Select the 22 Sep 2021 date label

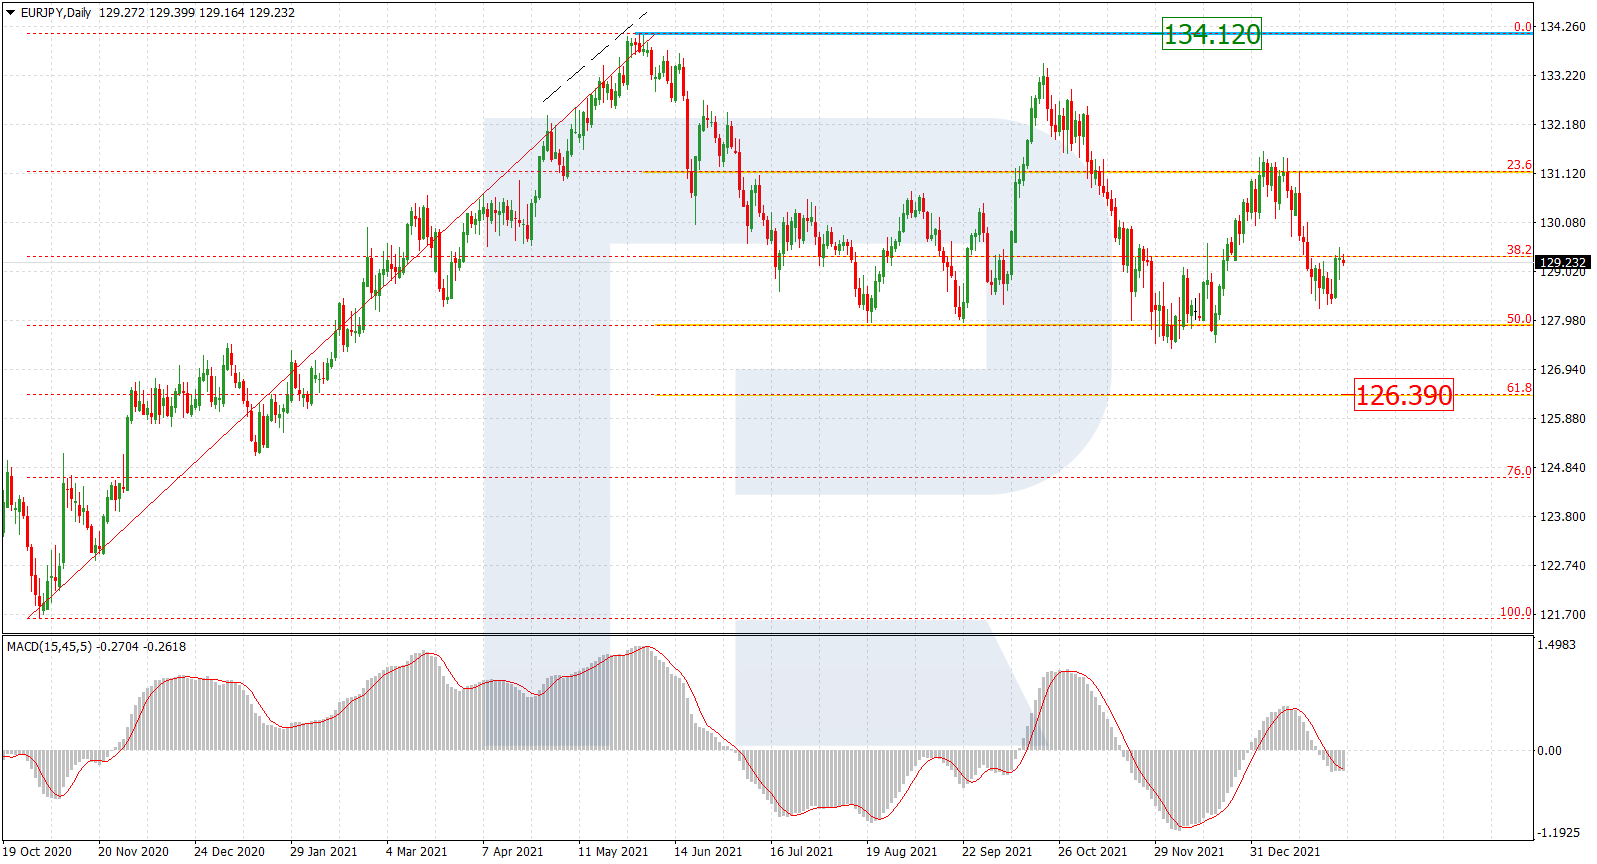(x=997, y=852)
